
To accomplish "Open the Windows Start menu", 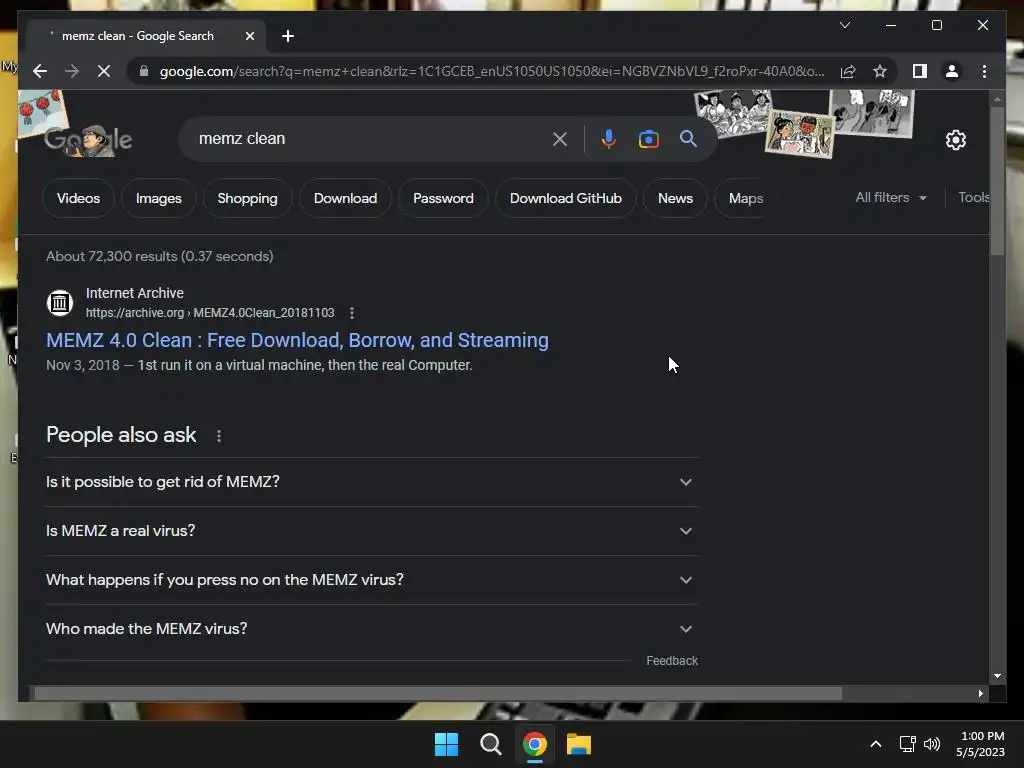I will coord(447,744).
